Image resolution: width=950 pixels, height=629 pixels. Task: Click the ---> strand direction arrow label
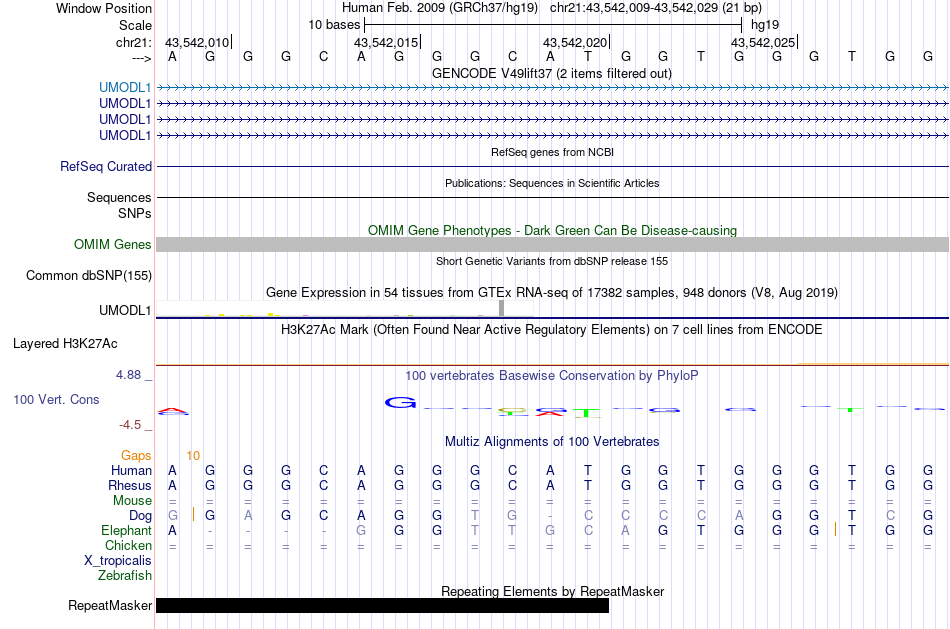(142, 58)
